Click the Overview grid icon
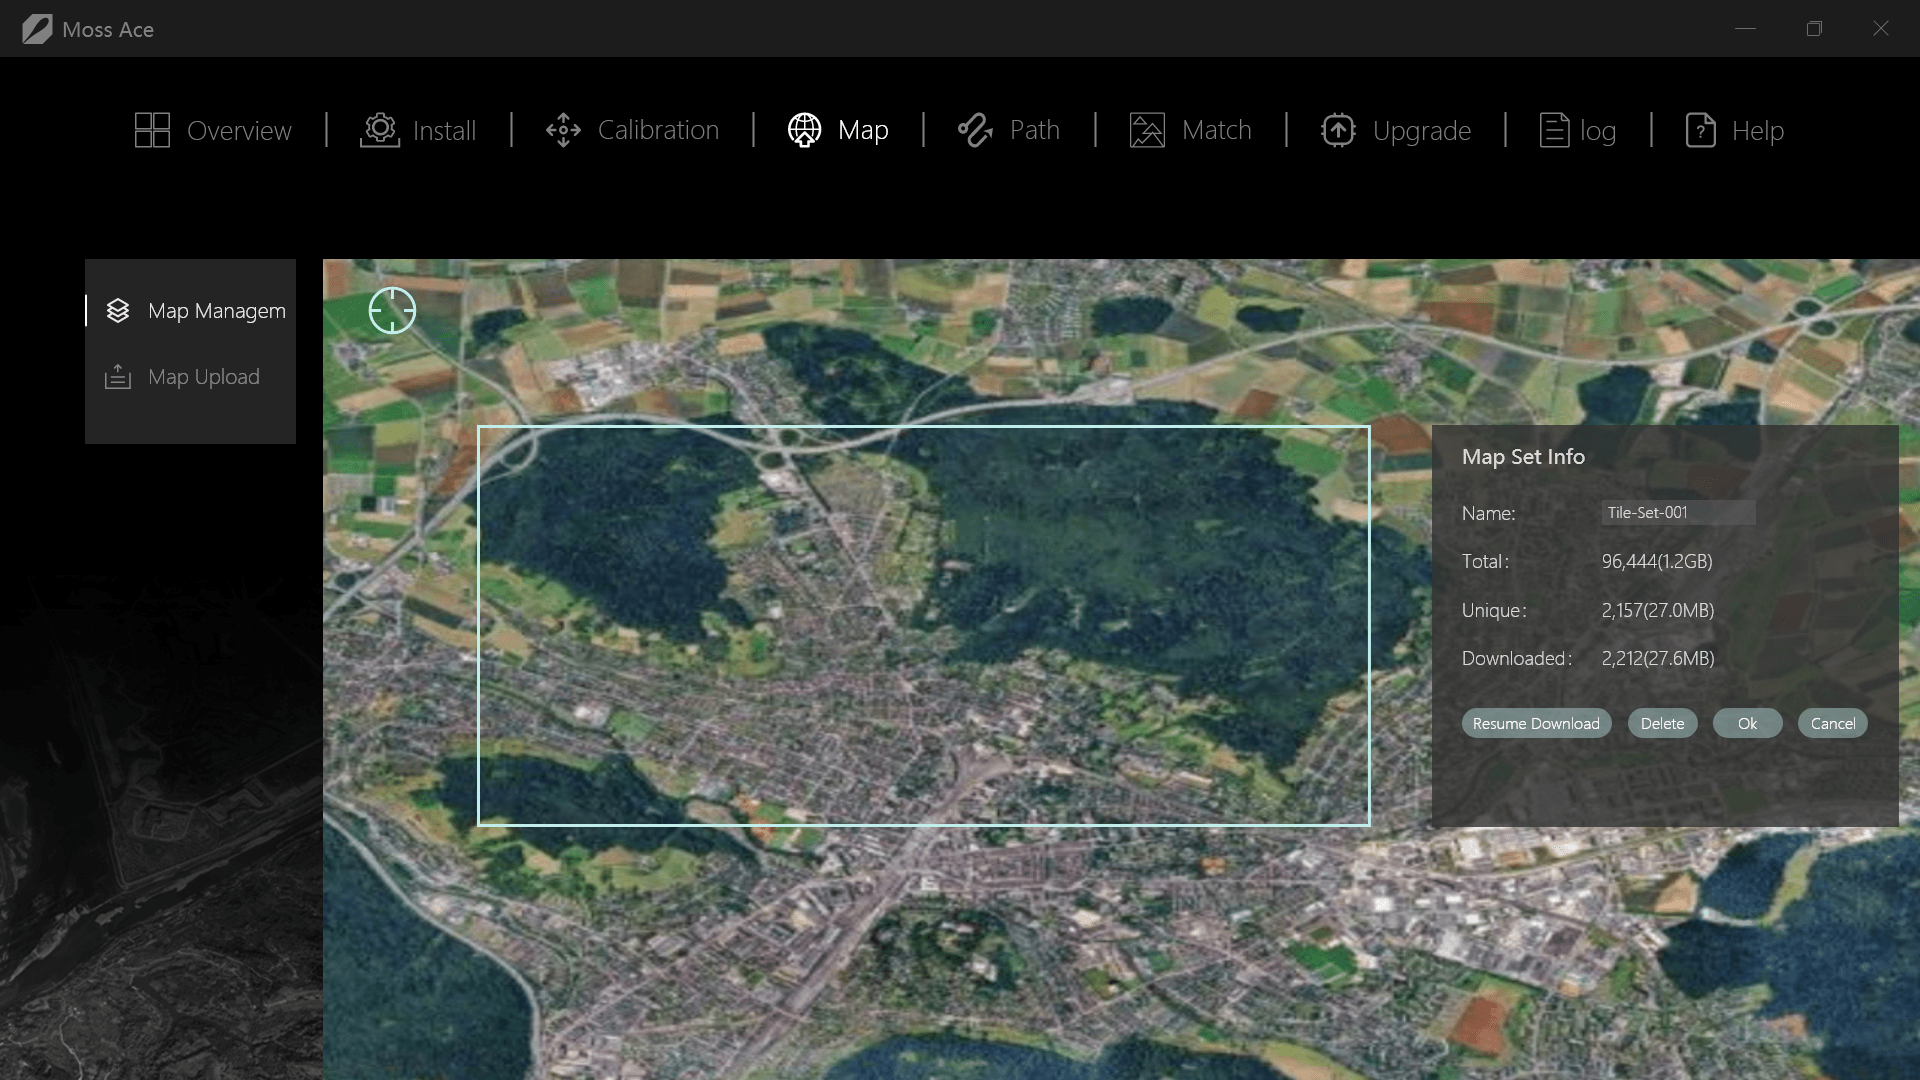This screenshot has width=1920, height=1080. coord(152,130)
